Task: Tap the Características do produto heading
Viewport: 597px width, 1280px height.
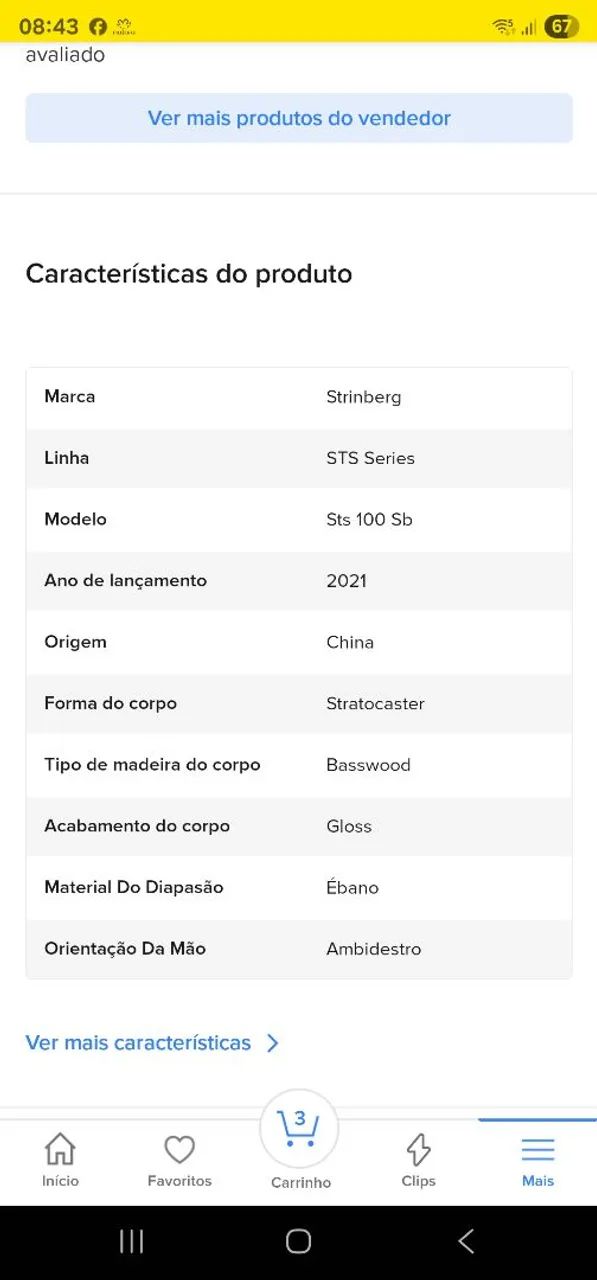Action: [189, 274]
